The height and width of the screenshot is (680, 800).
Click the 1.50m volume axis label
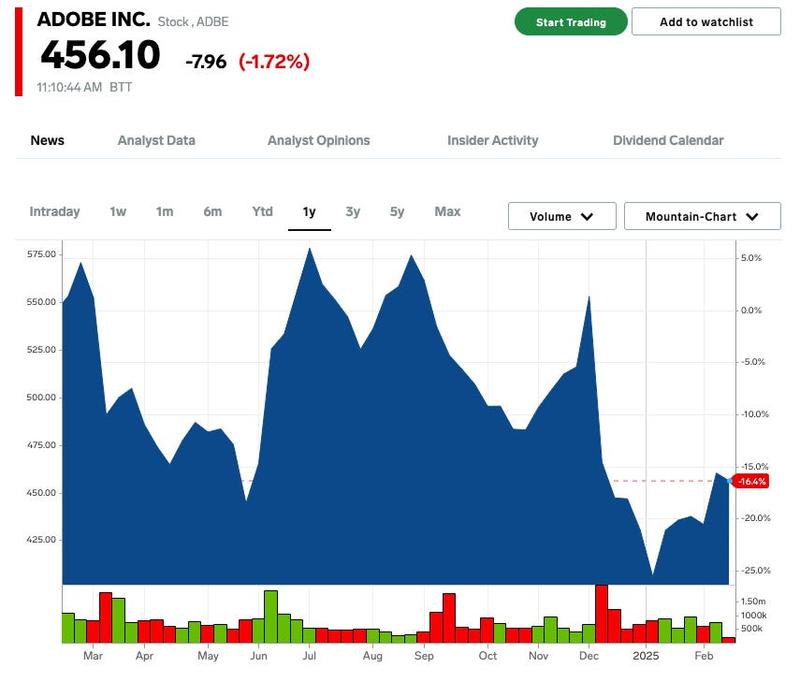(753, 601)
